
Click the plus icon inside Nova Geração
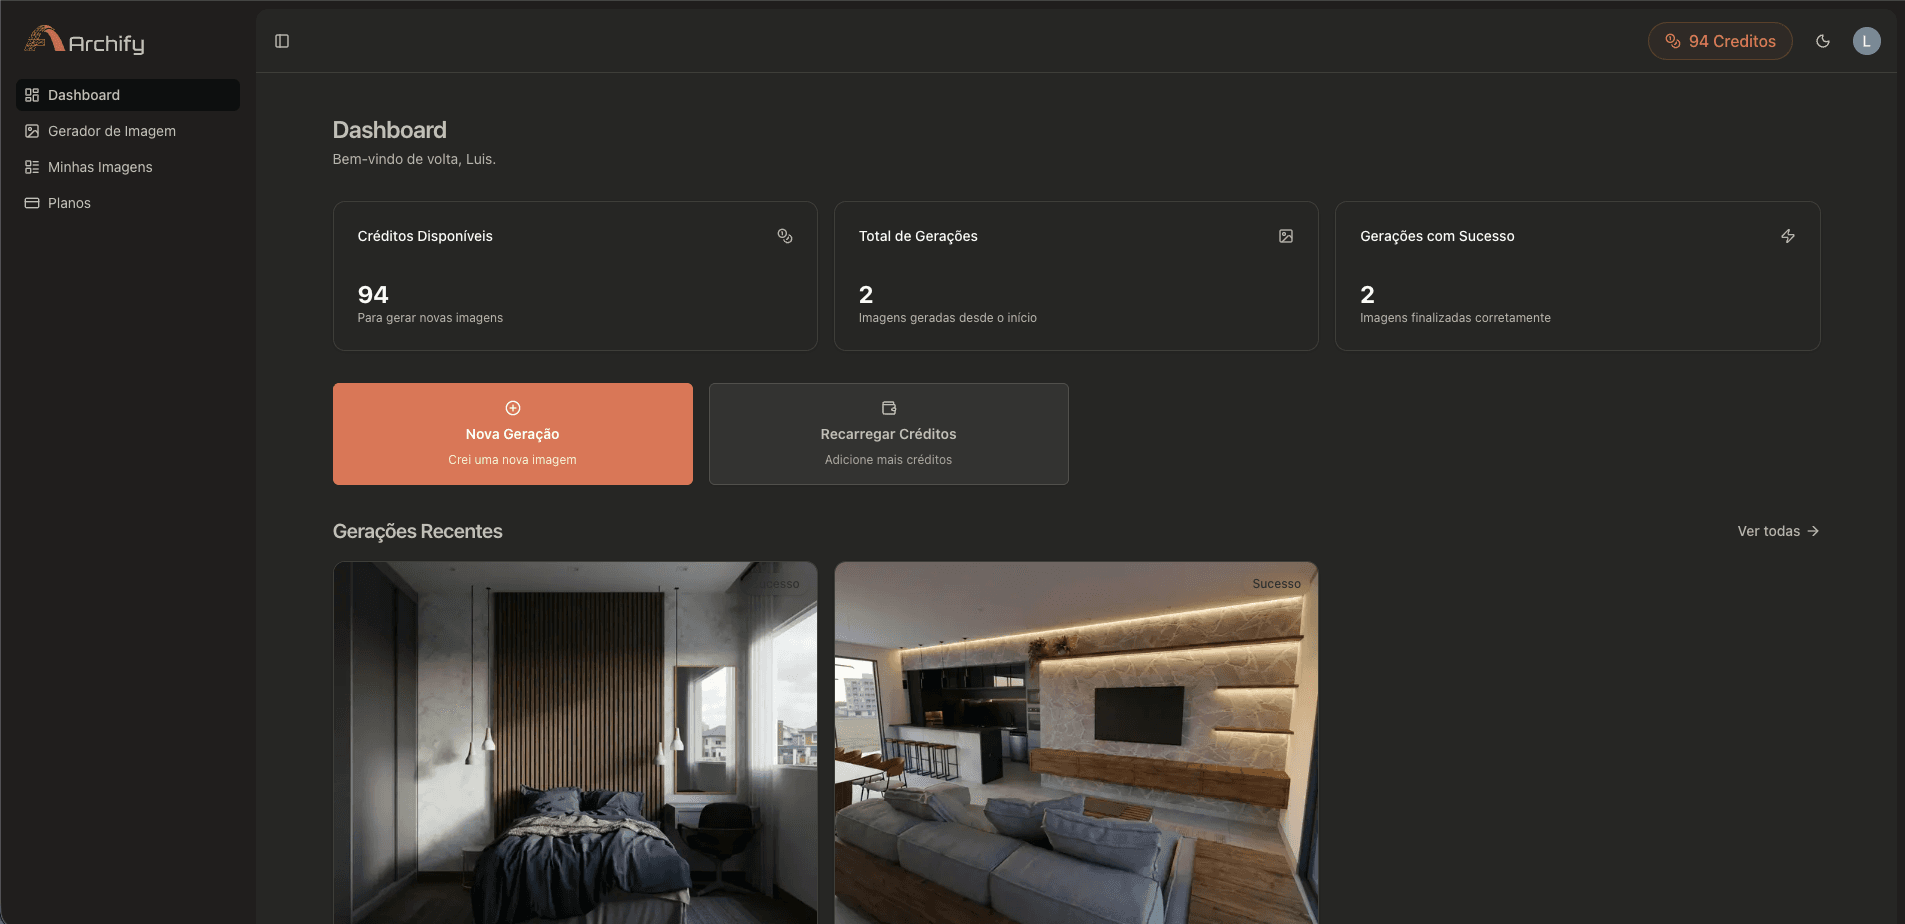tap(512, 407)
